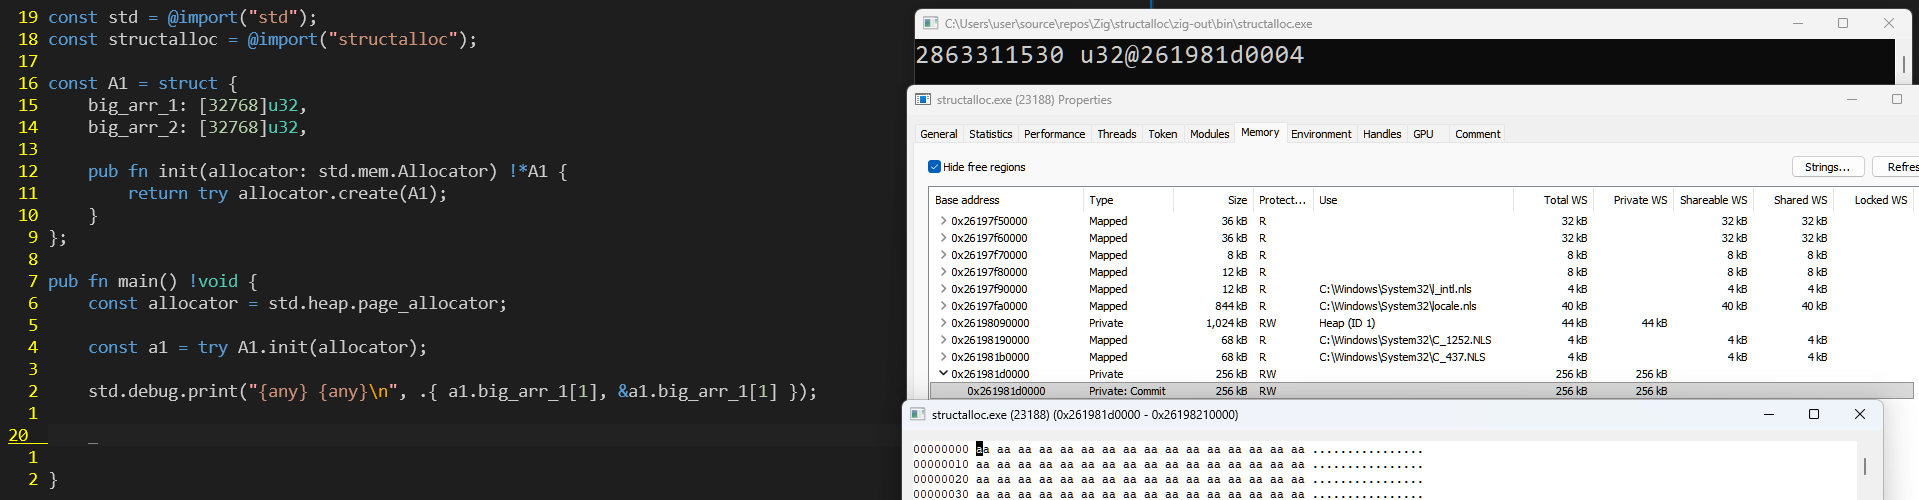This screenshot has width=1919, height=500.
Task: Collapse the 0x261981d0000 private region
Action: click(x=942, y=374)
